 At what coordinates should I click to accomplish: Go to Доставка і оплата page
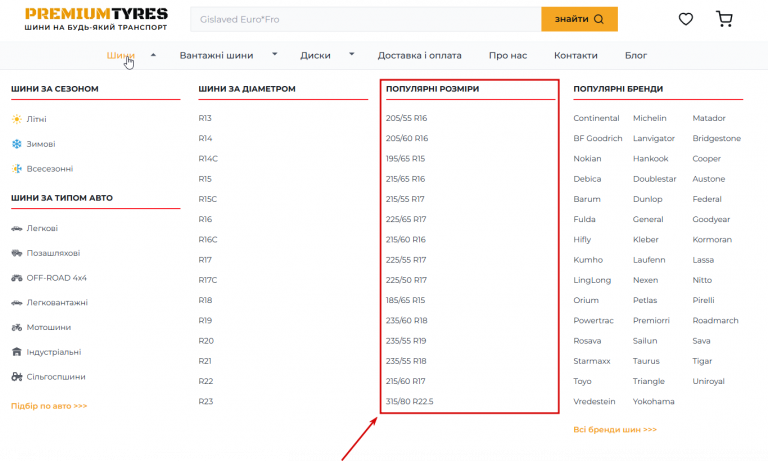419,55
